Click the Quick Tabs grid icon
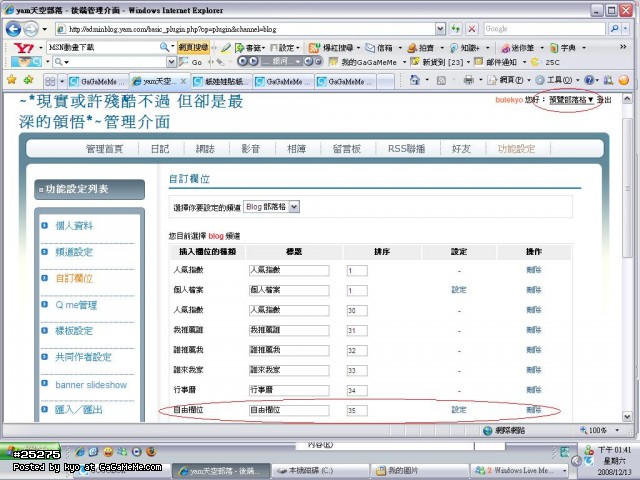This screenshot has height=480, width=640. [x=50, y=81]
